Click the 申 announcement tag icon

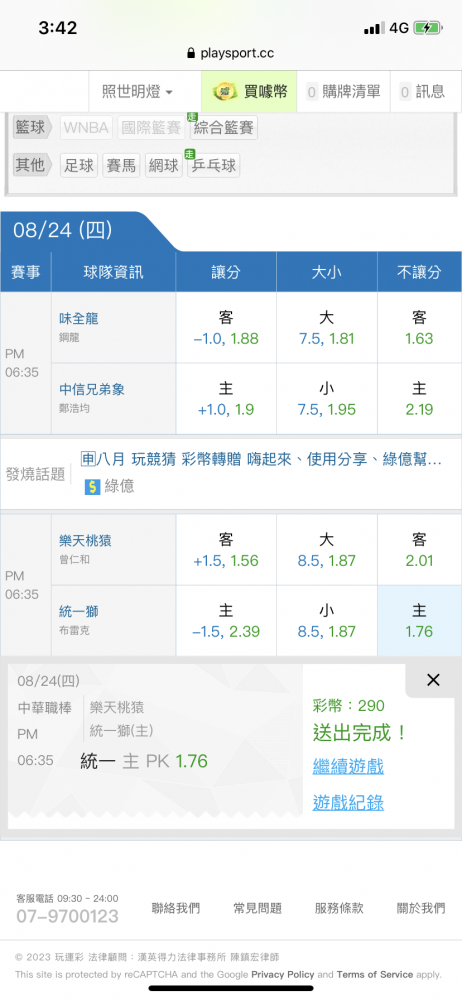click(88, 459)
